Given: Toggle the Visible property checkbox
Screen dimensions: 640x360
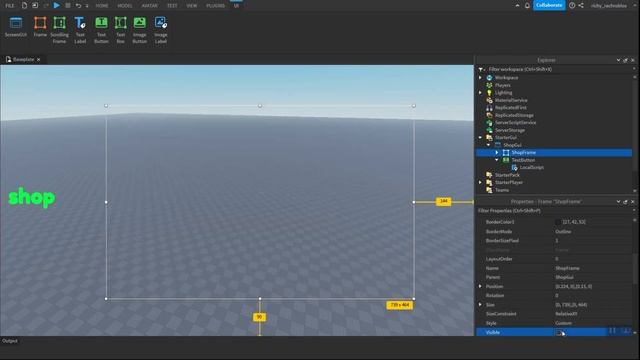Looking at the screenshot, I should 559,333.
